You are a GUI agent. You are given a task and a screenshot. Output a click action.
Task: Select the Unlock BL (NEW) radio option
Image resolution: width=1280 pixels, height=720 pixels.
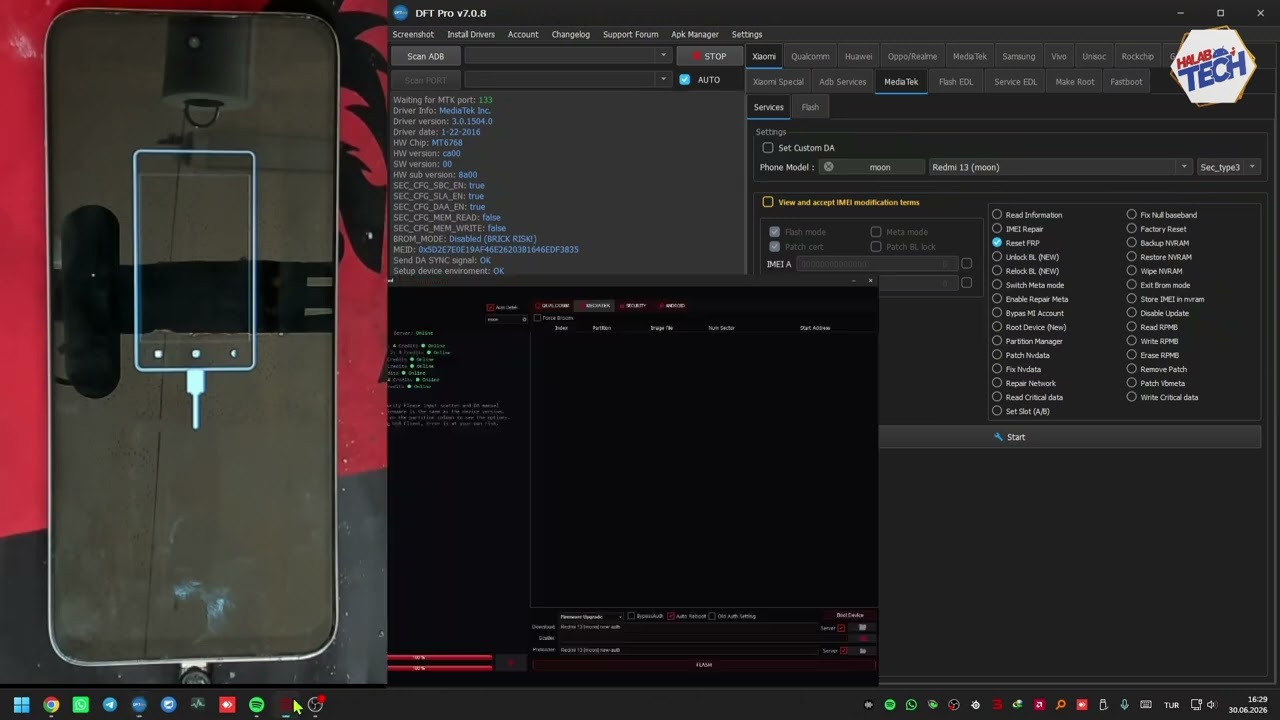pyautogui.click(x=997, y=257)
